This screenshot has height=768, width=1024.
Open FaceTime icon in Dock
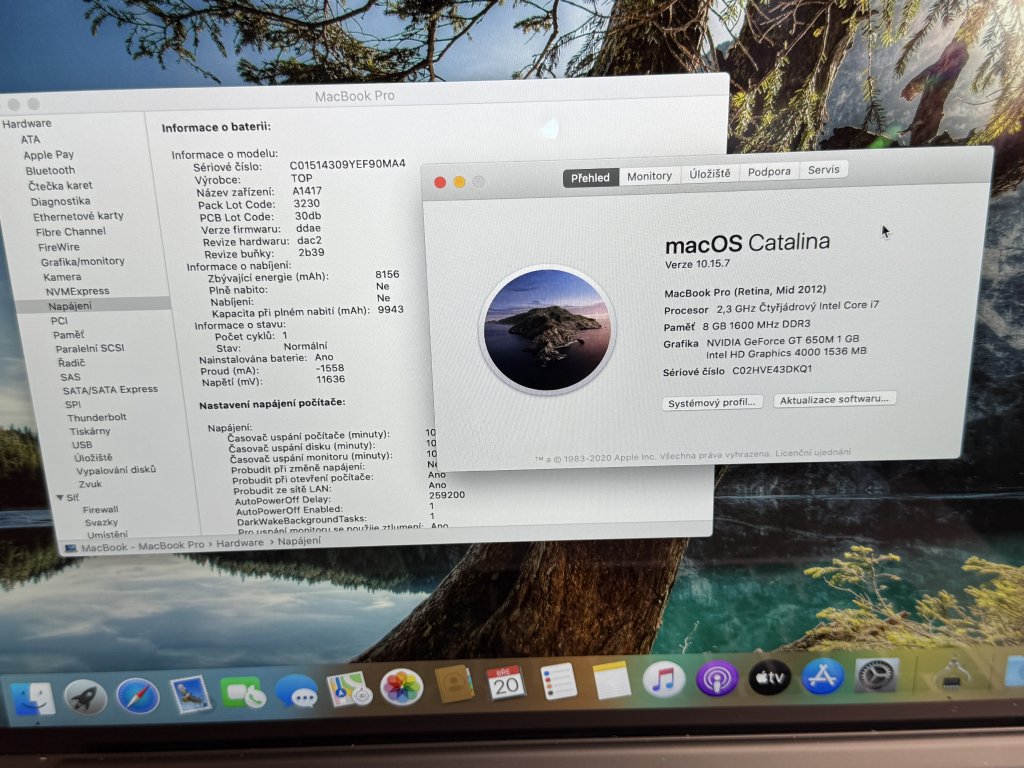[243, 693]
